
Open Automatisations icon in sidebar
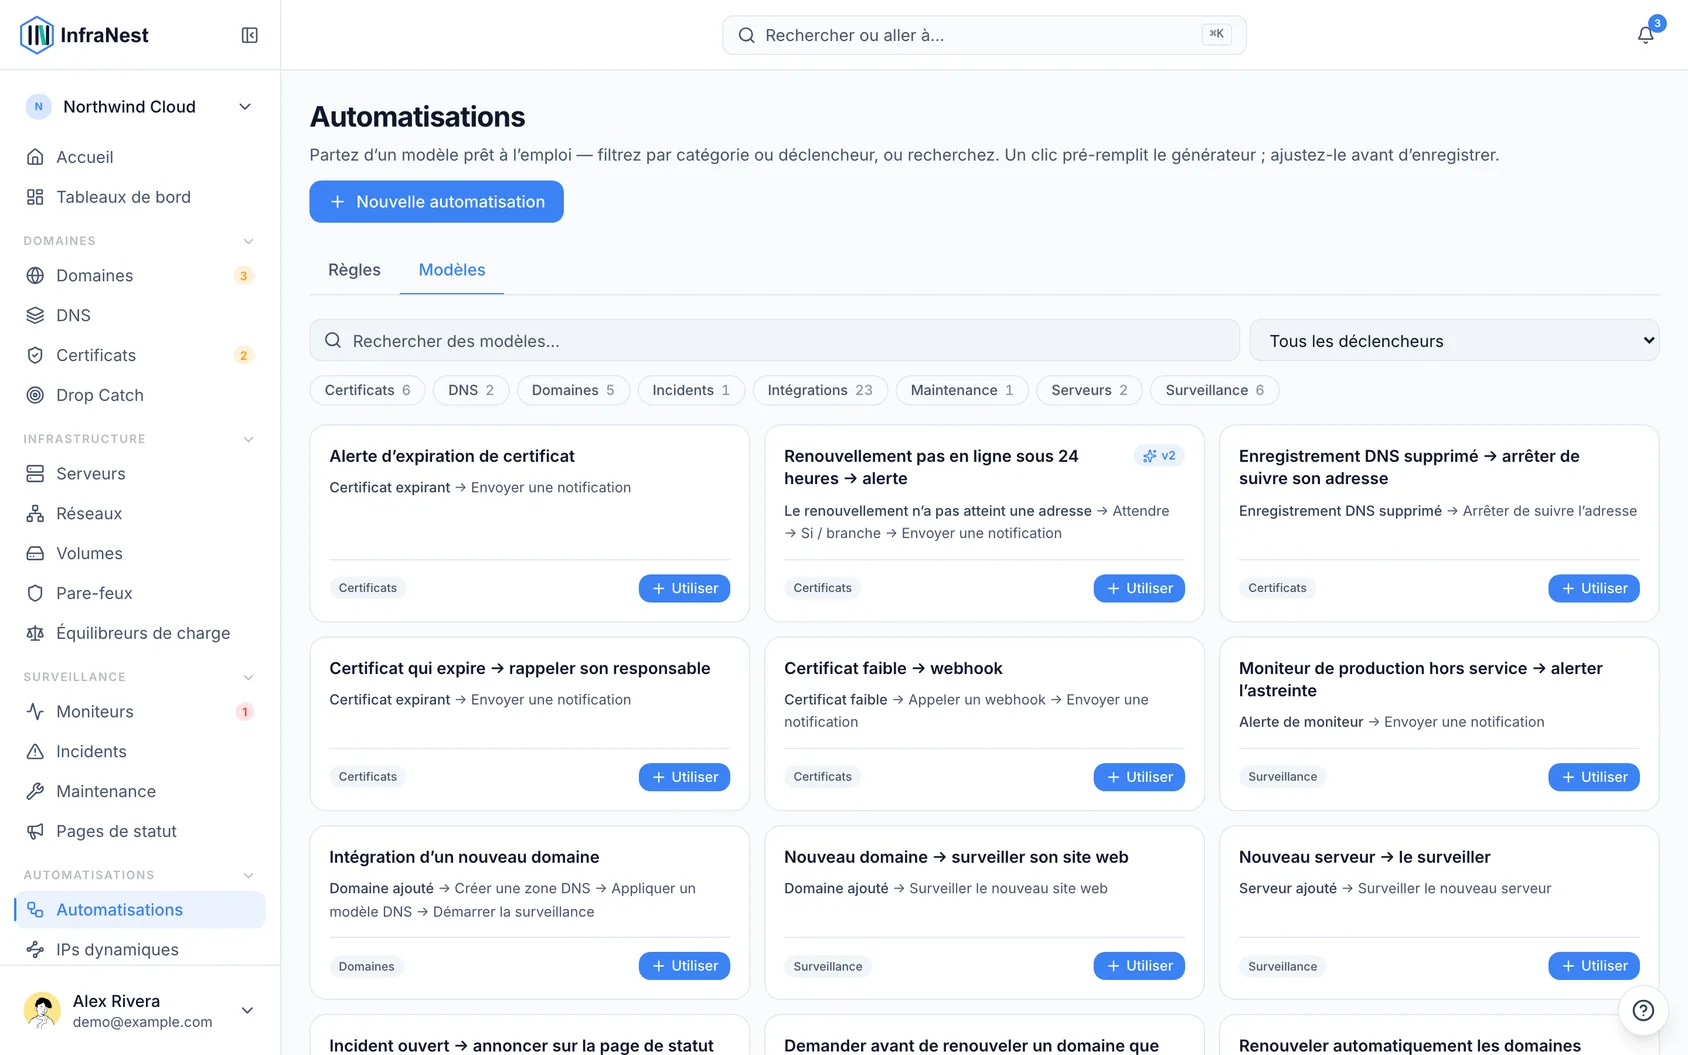click(x=35, y=909)
